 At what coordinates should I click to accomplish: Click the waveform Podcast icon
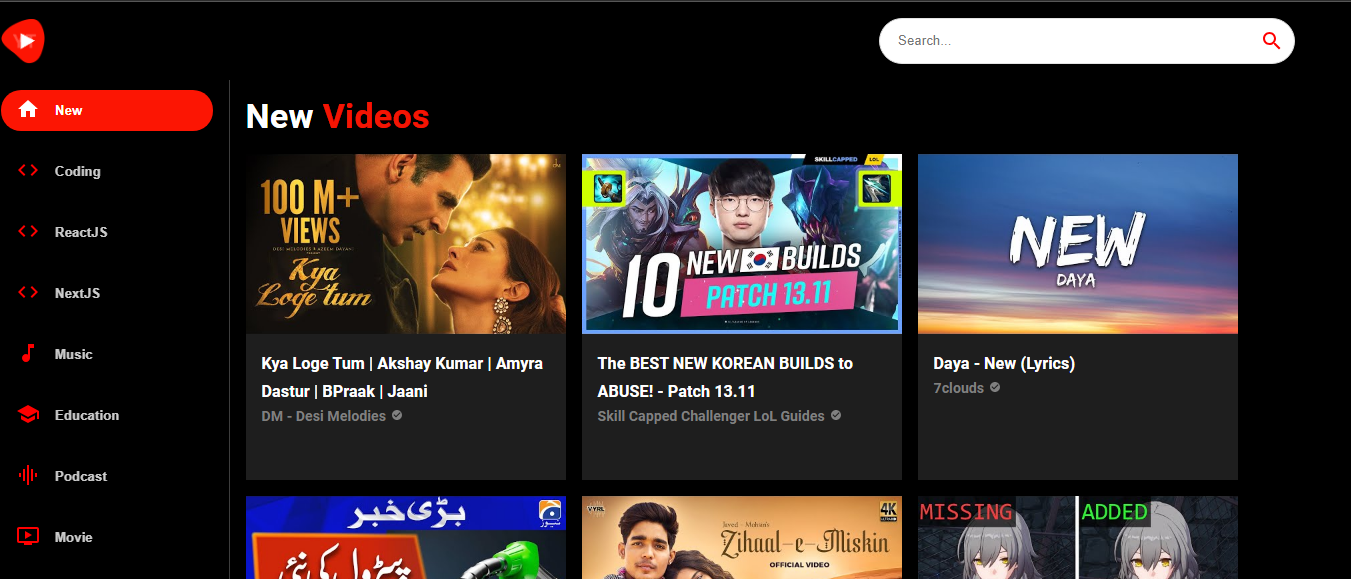point(28,476)
